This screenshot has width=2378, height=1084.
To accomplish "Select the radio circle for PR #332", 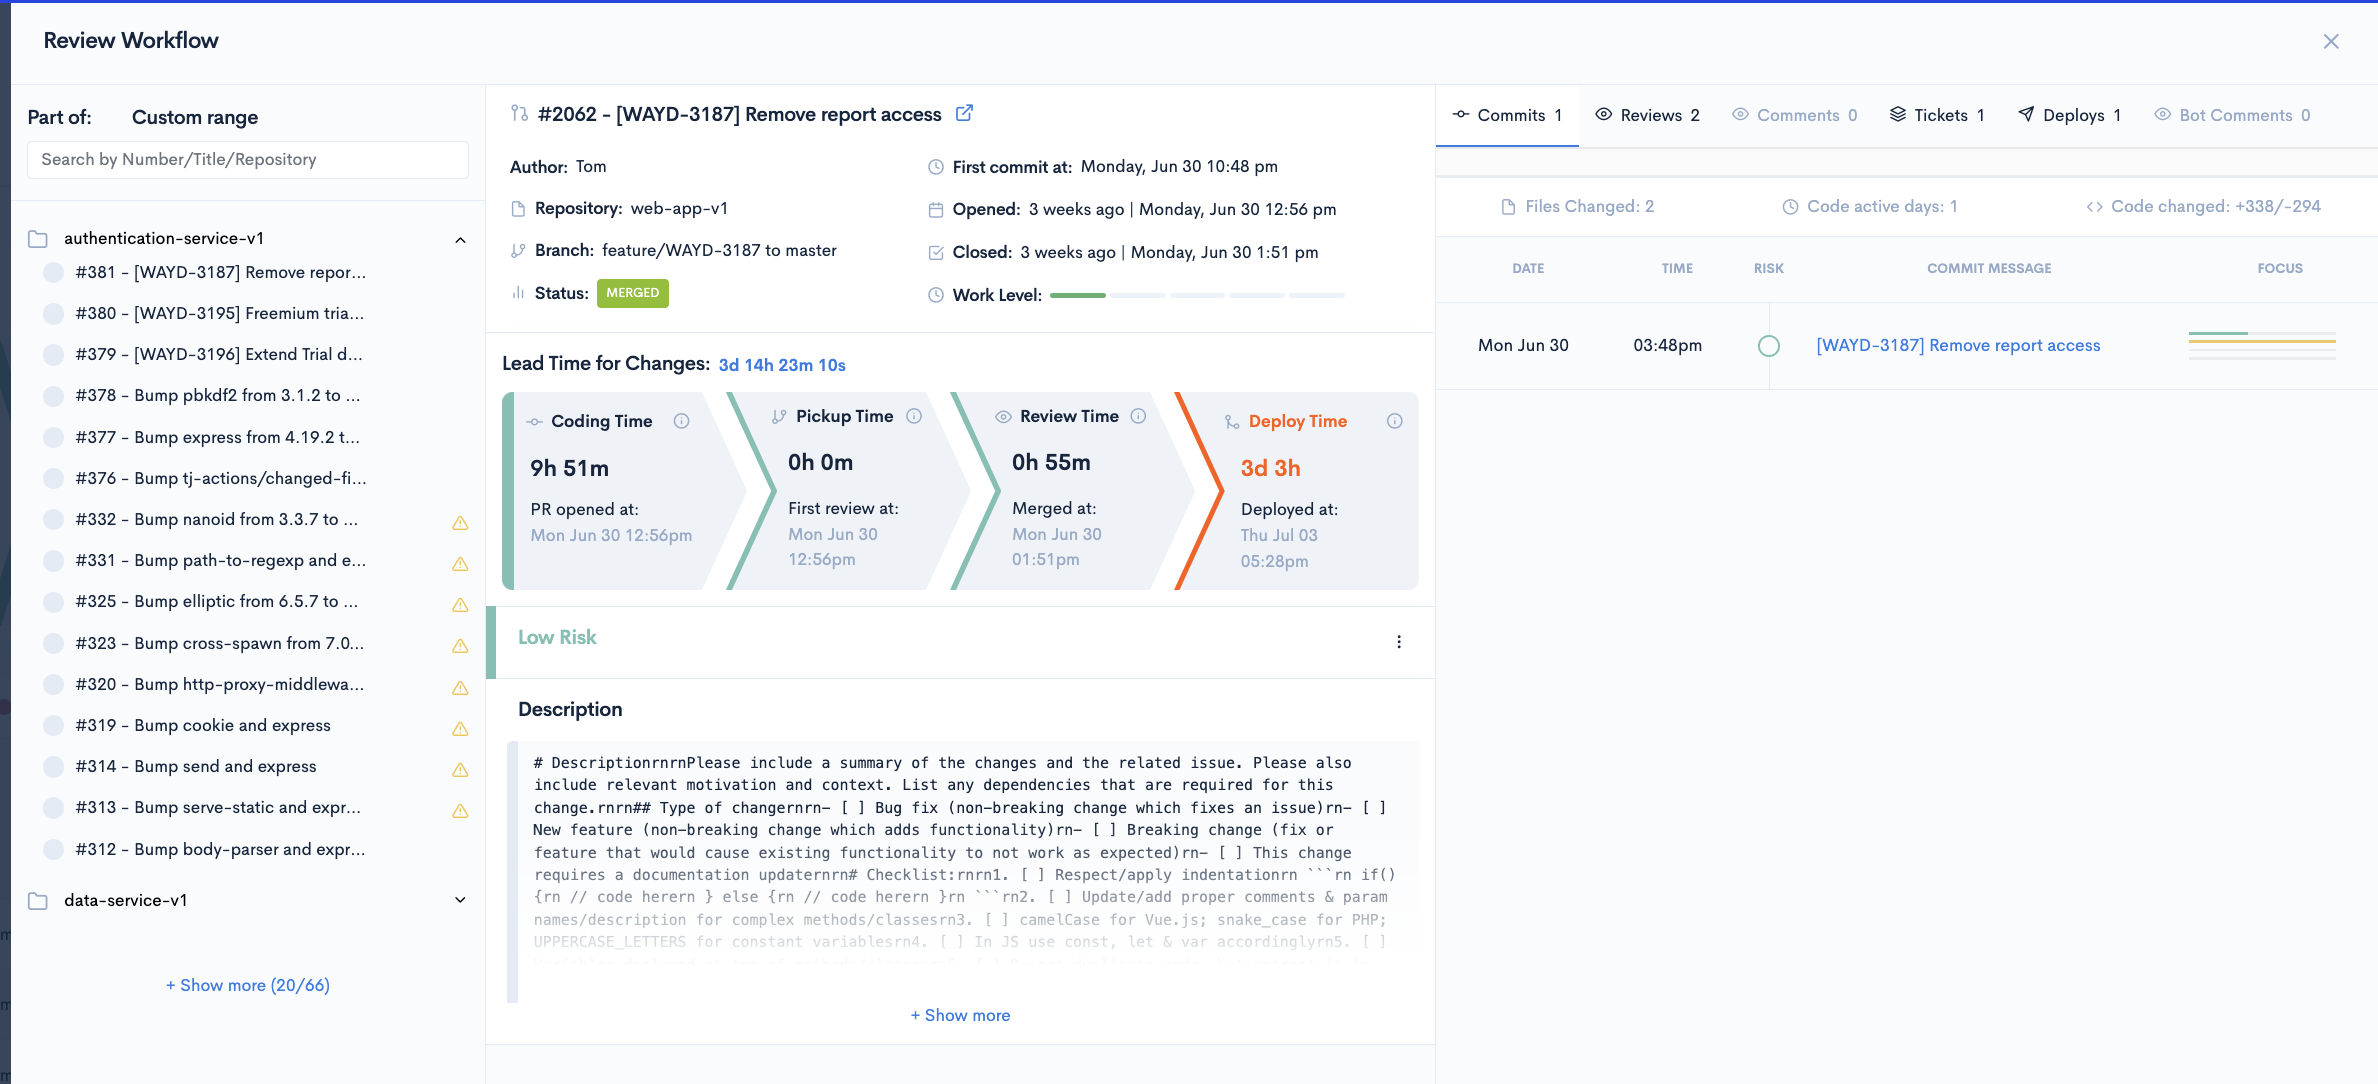I will (x=54, y=519).
